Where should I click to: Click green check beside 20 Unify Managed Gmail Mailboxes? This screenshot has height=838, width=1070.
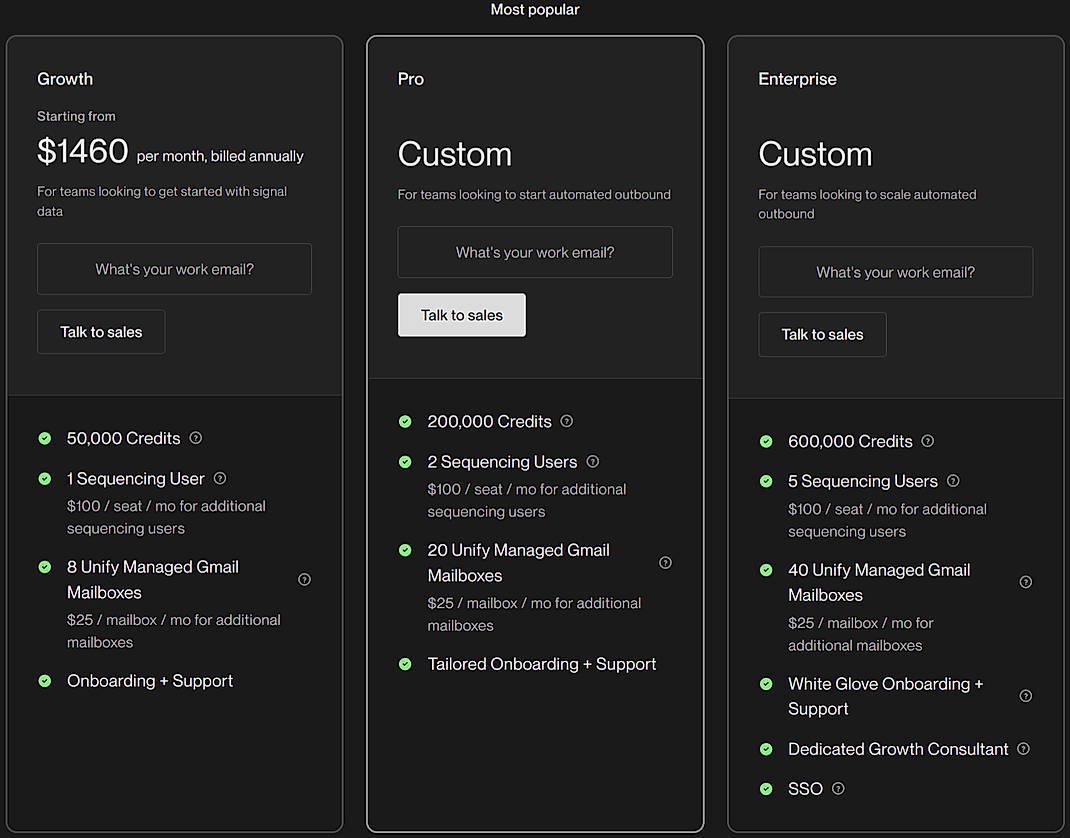click(405, 550)
